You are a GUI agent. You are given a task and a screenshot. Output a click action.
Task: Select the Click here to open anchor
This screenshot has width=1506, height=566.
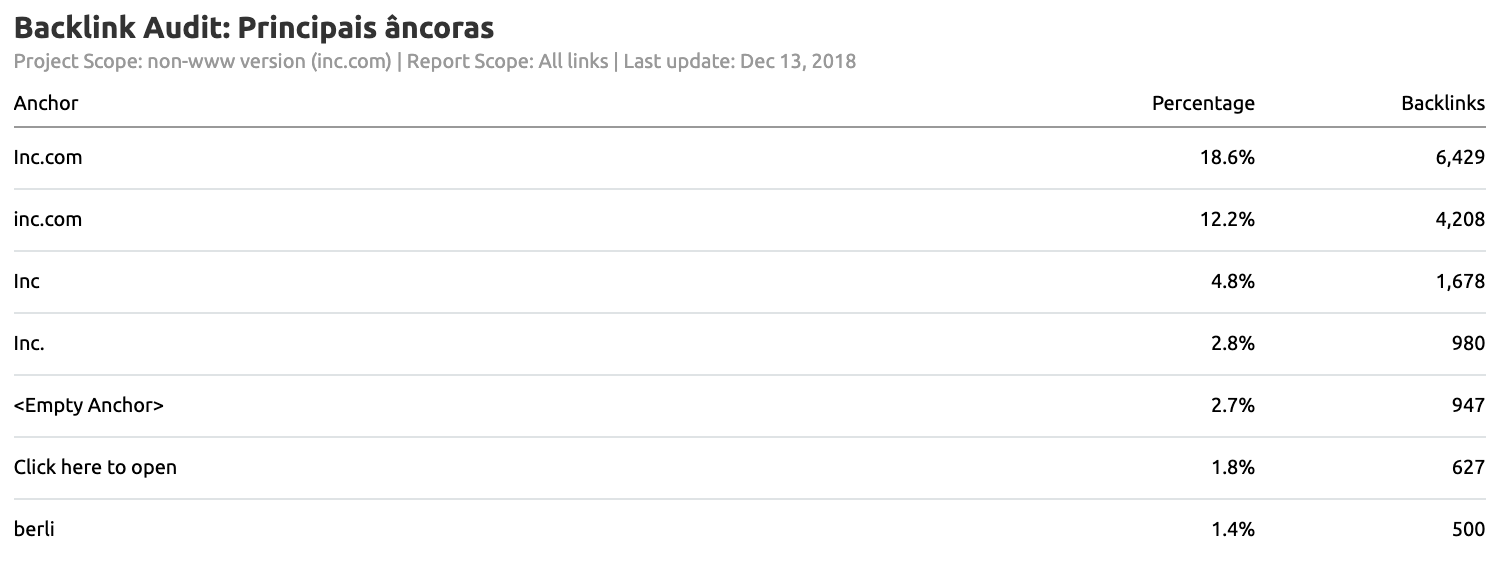click(x=95, y=467)
